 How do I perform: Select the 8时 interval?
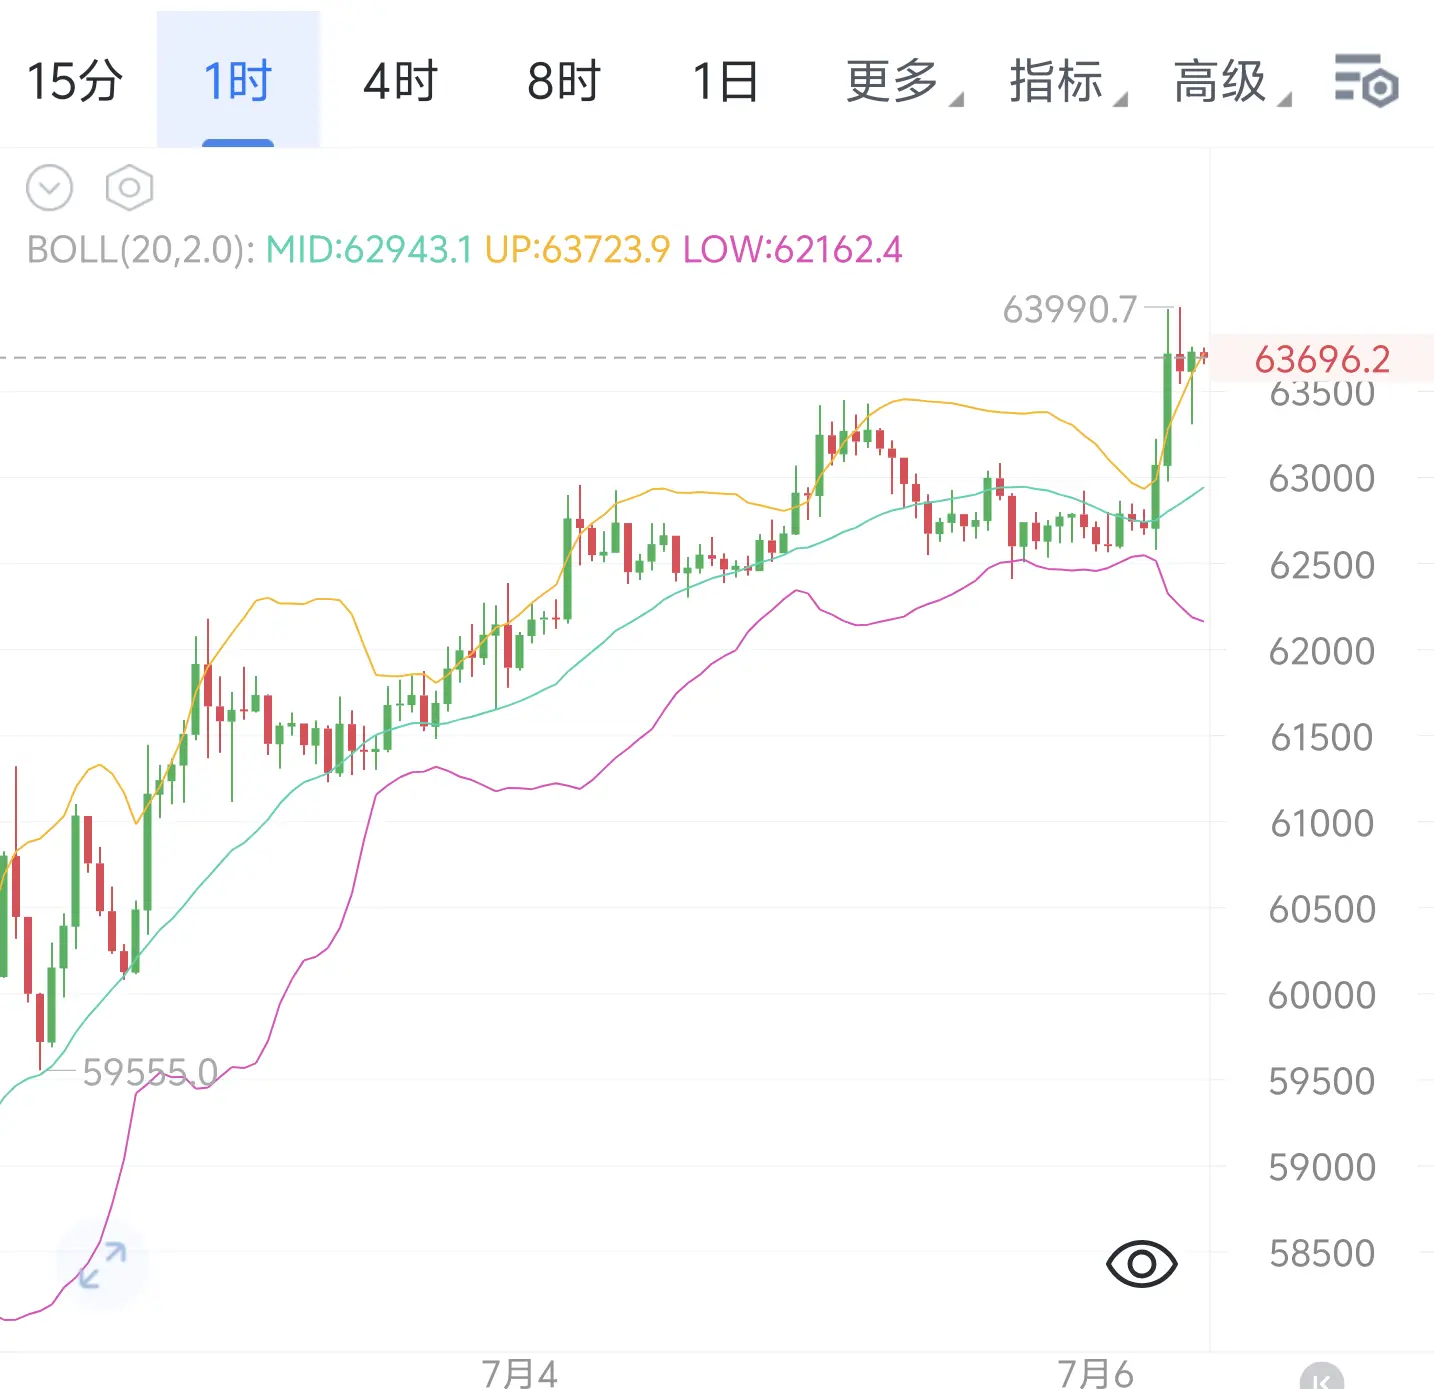564,81
